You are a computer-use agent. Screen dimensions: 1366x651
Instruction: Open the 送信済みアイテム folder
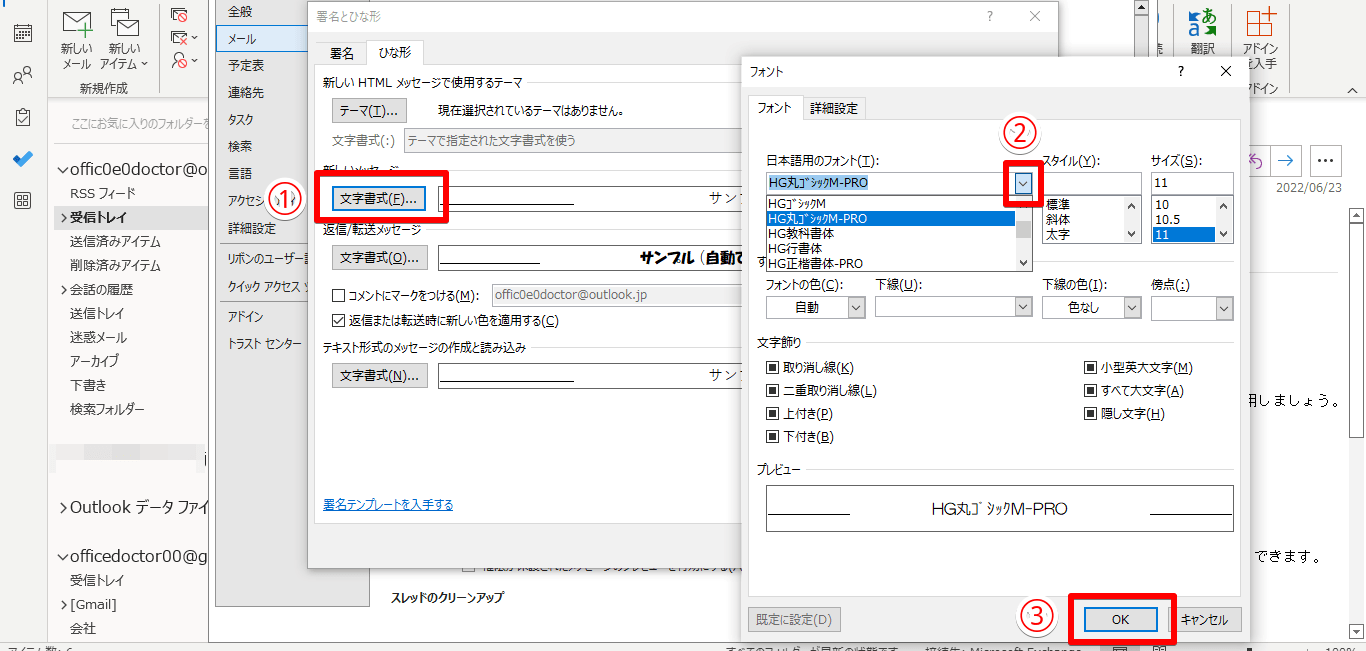115,241
